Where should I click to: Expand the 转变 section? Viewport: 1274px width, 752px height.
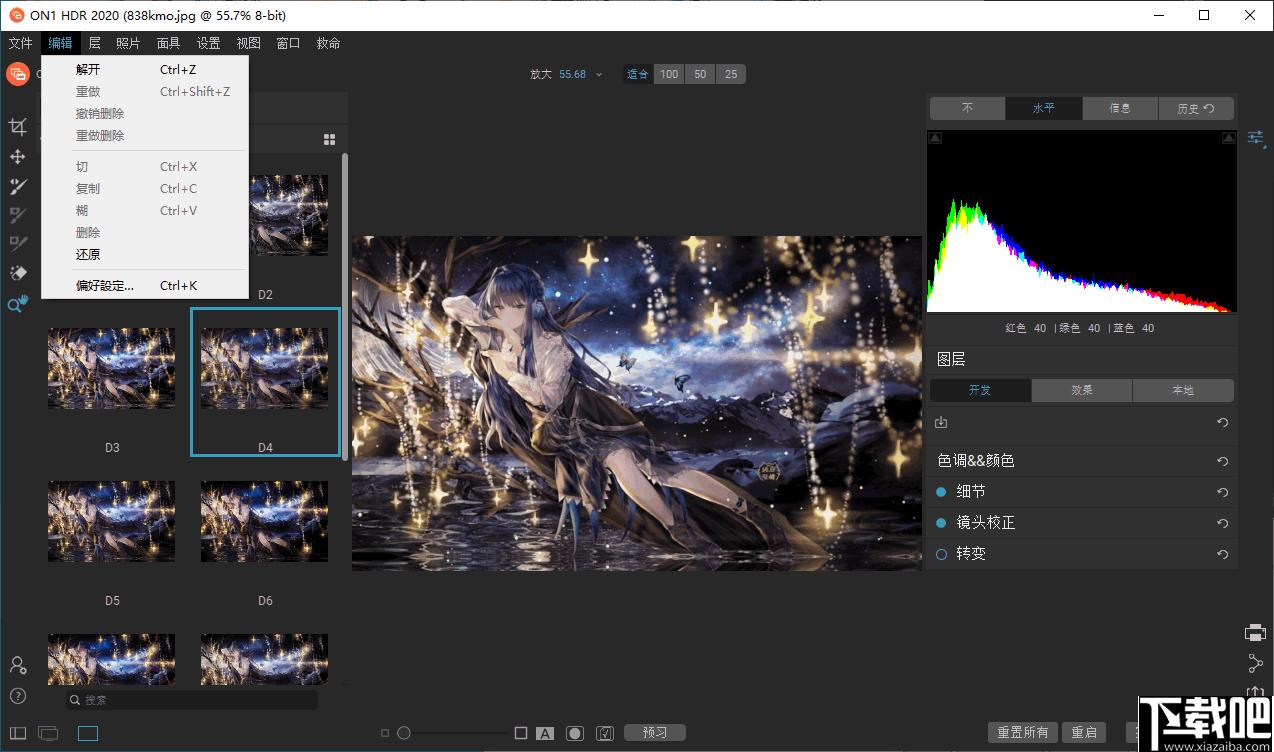point(971,554)
